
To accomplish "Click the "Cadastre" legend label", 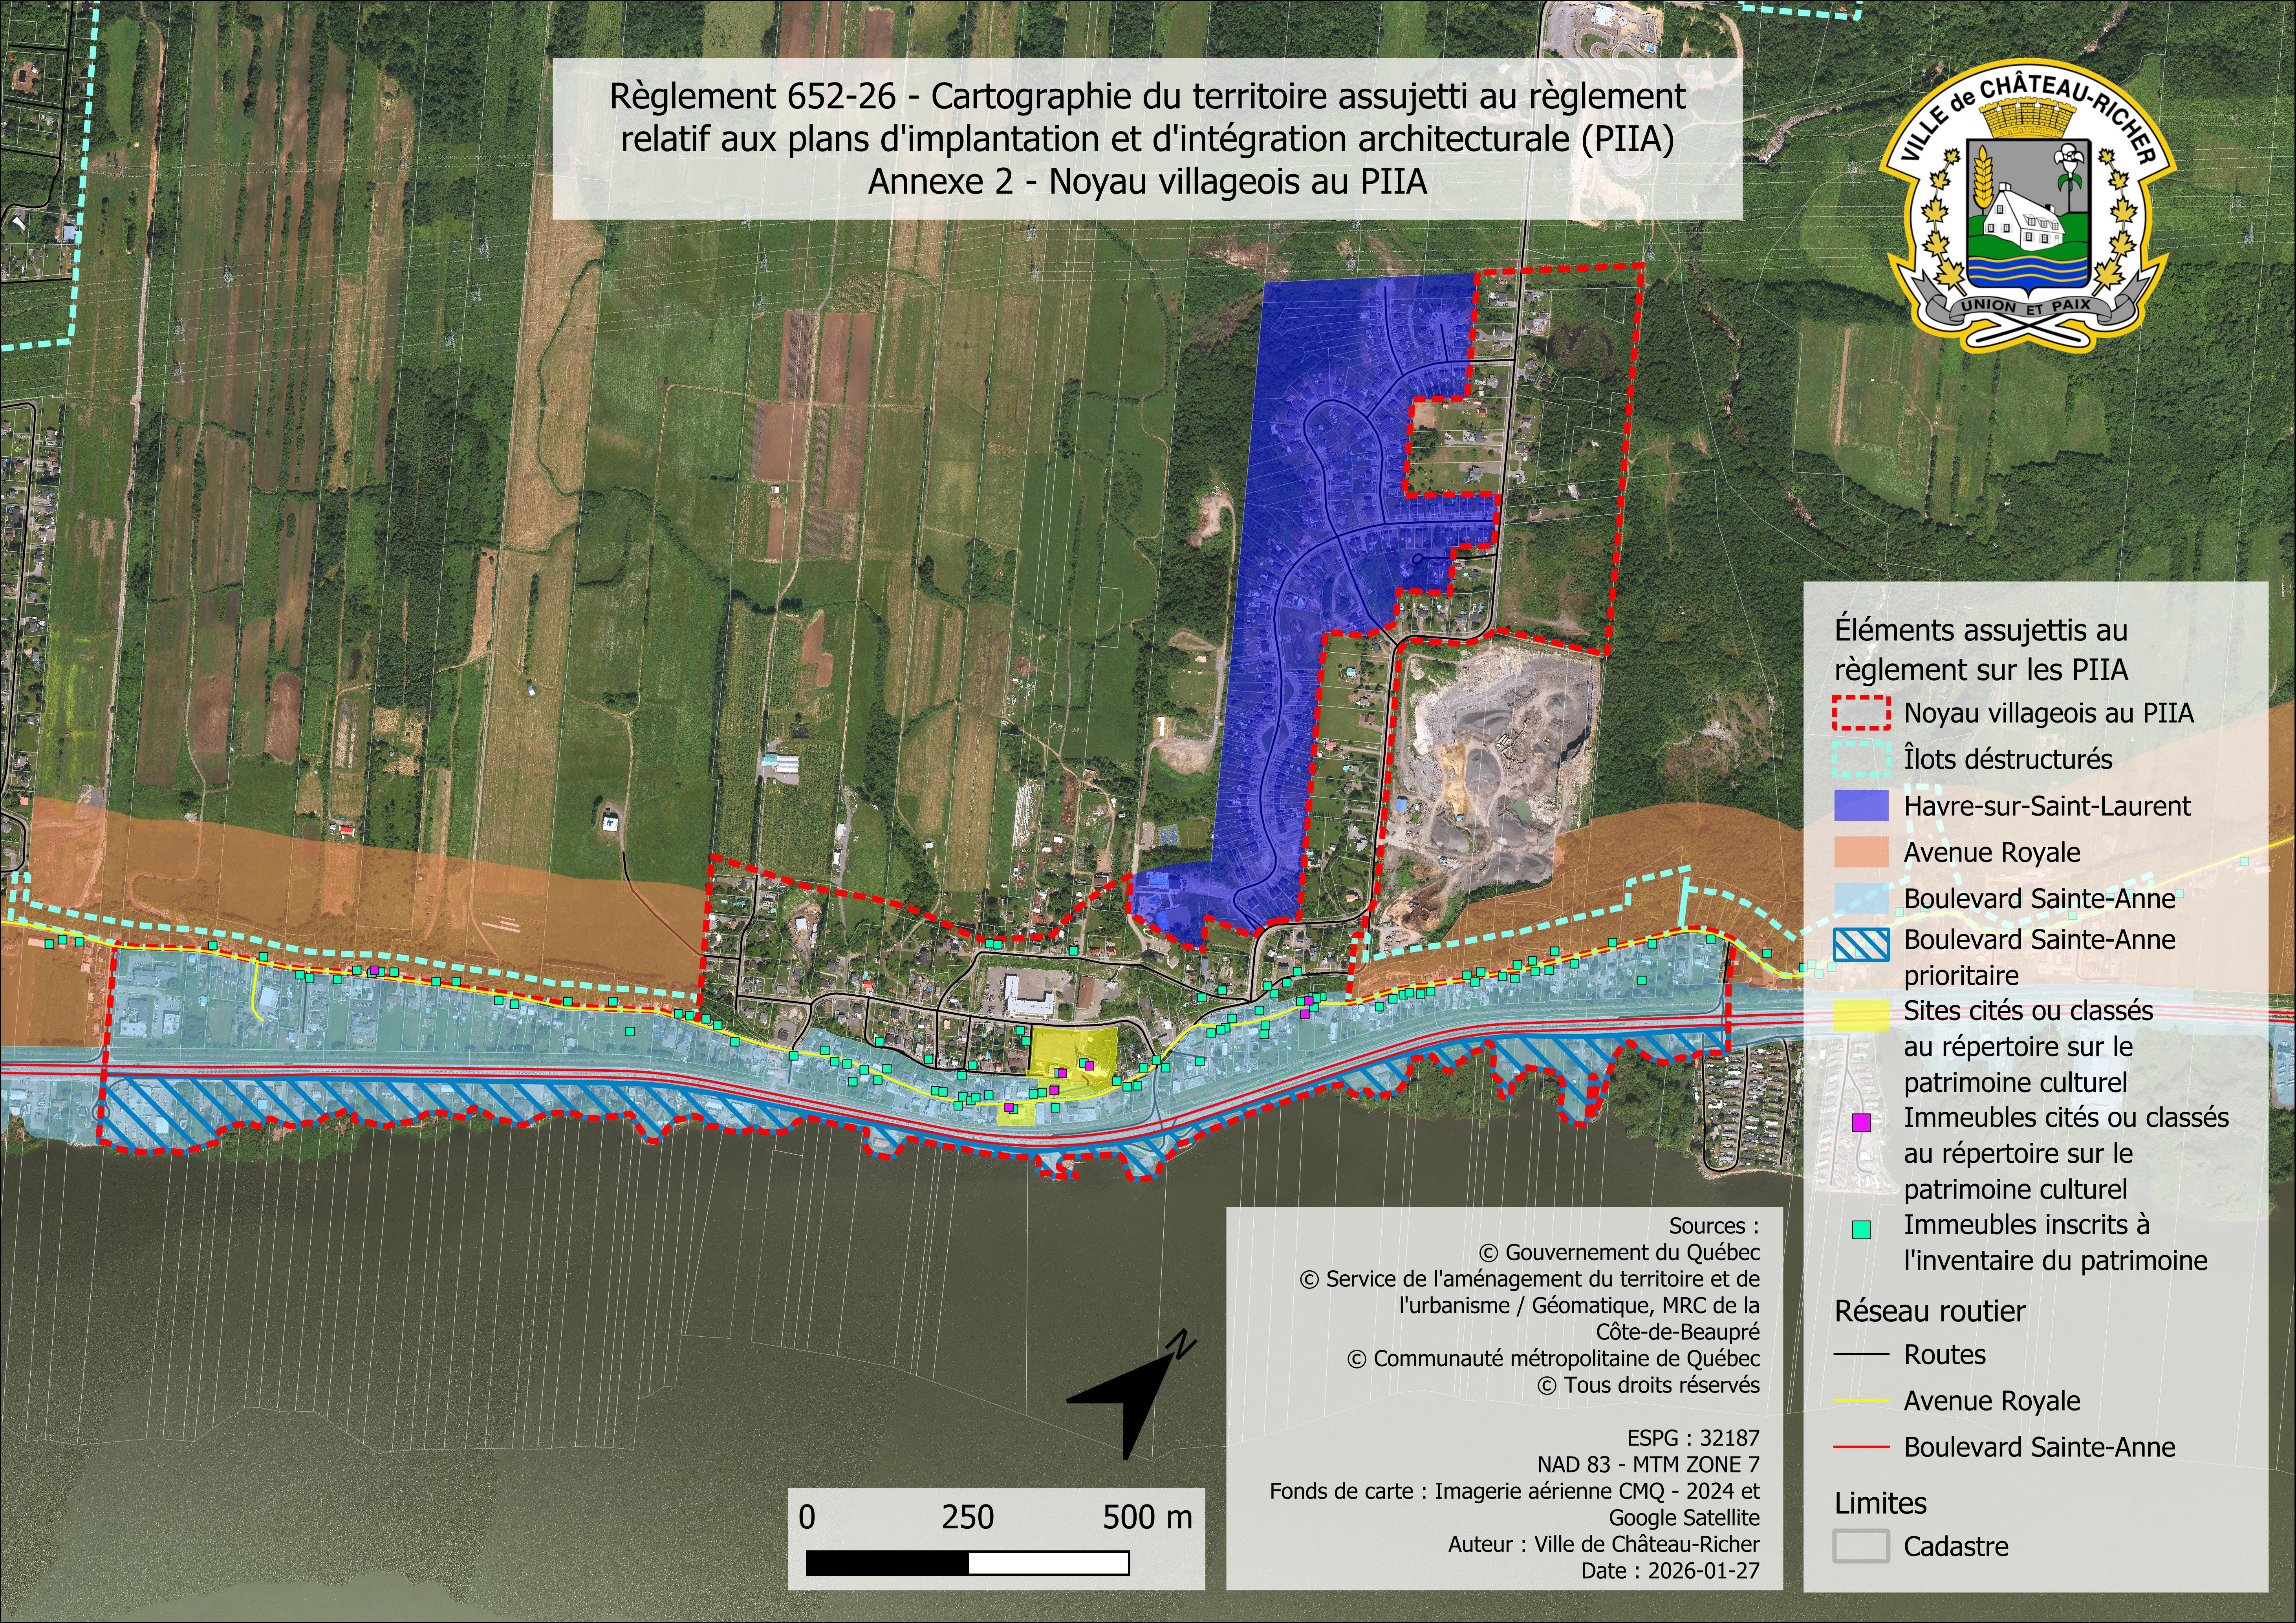I will click(x=1956, y=1546).
